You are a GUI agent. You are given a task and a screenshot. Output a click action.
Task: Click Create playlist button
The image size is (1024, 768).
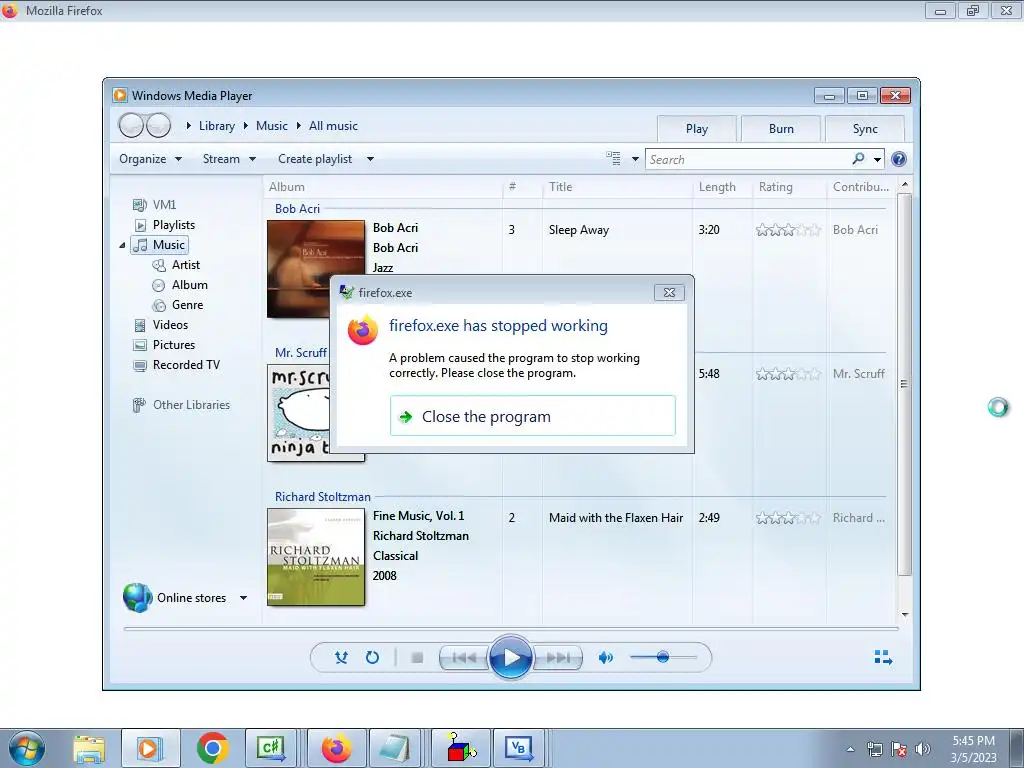tap(315, 159)
